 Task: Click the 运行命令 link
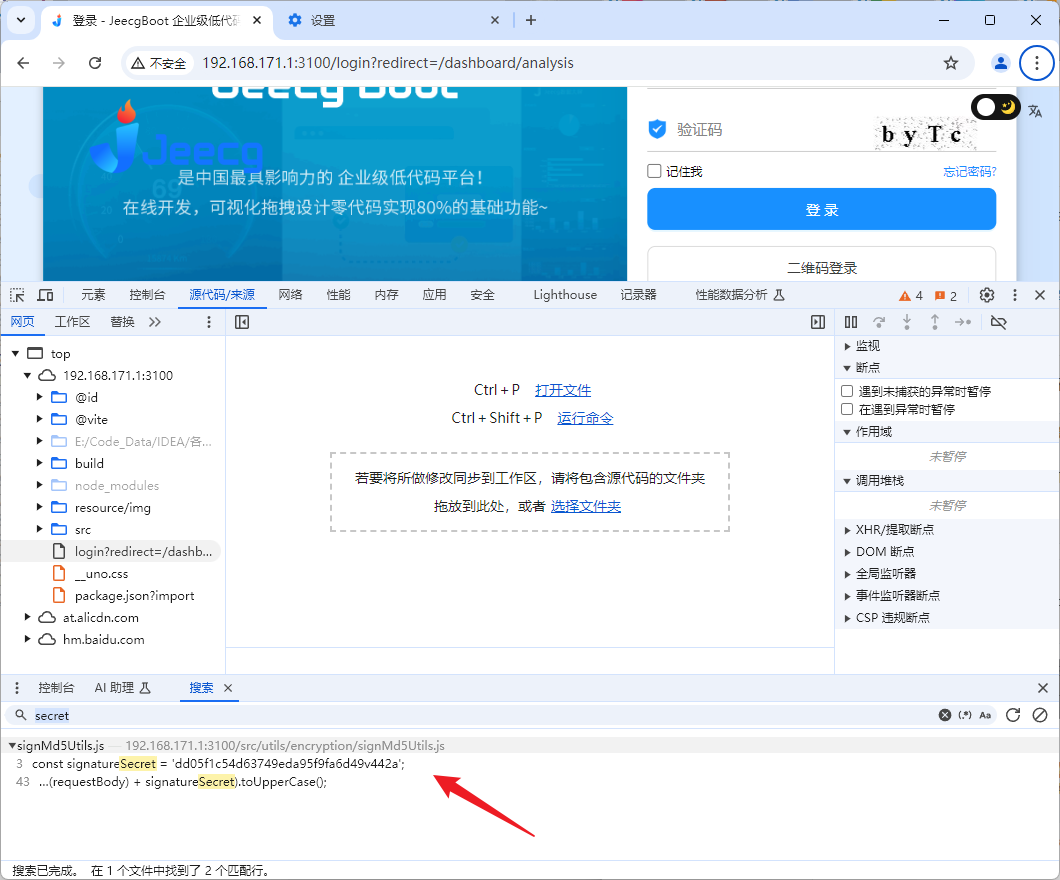click(x=585, y=418)
